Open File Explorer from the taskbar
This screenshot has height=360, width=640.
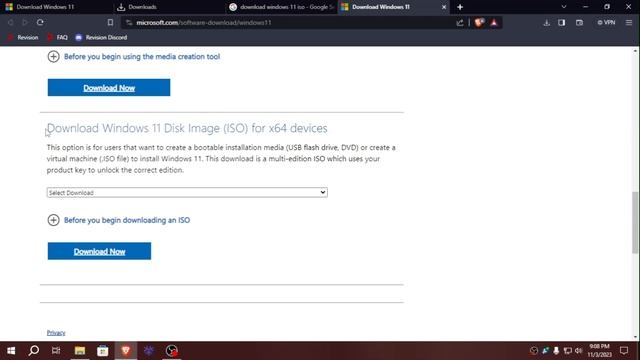tap(80, 351)
